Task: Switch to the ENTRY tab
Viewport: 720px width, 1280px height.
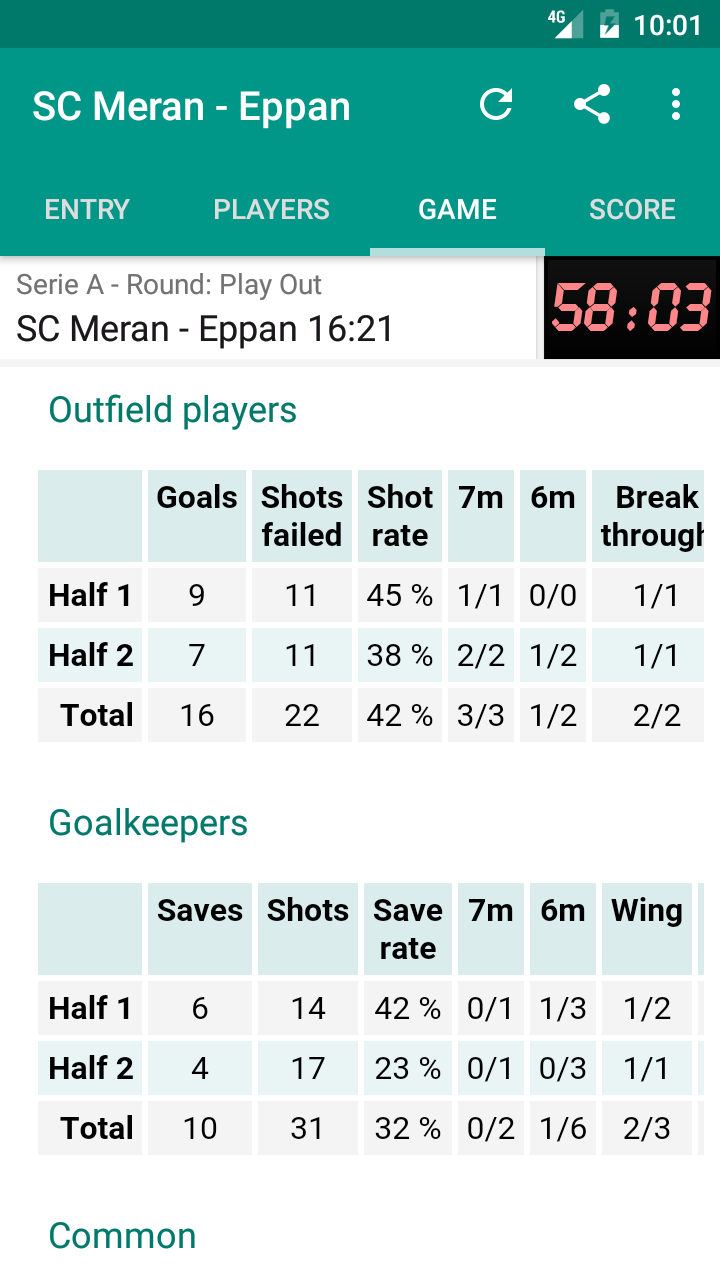Action: (x=86, y=209)
